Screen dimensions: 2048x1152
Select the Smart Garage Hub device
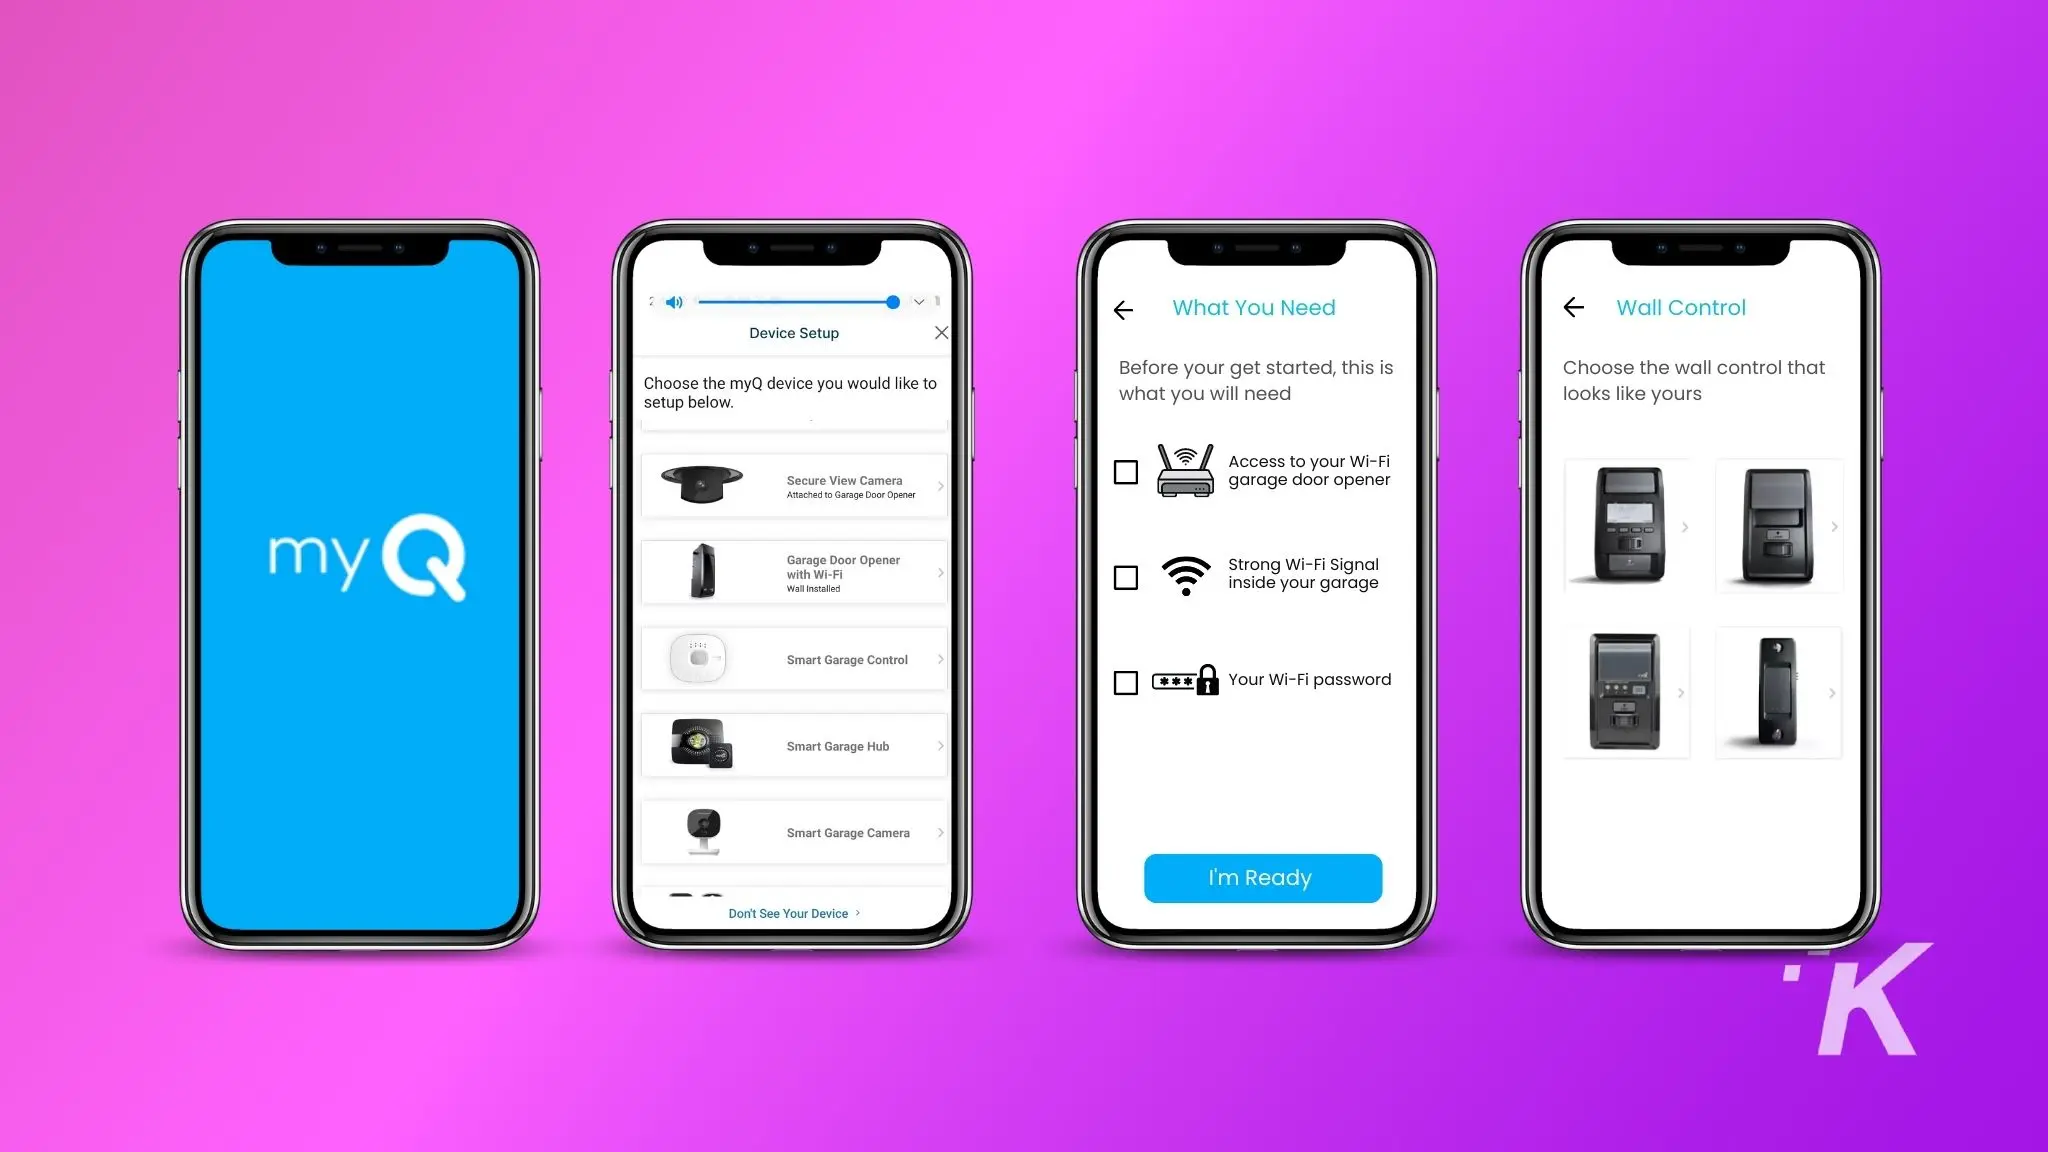[795, 745]
